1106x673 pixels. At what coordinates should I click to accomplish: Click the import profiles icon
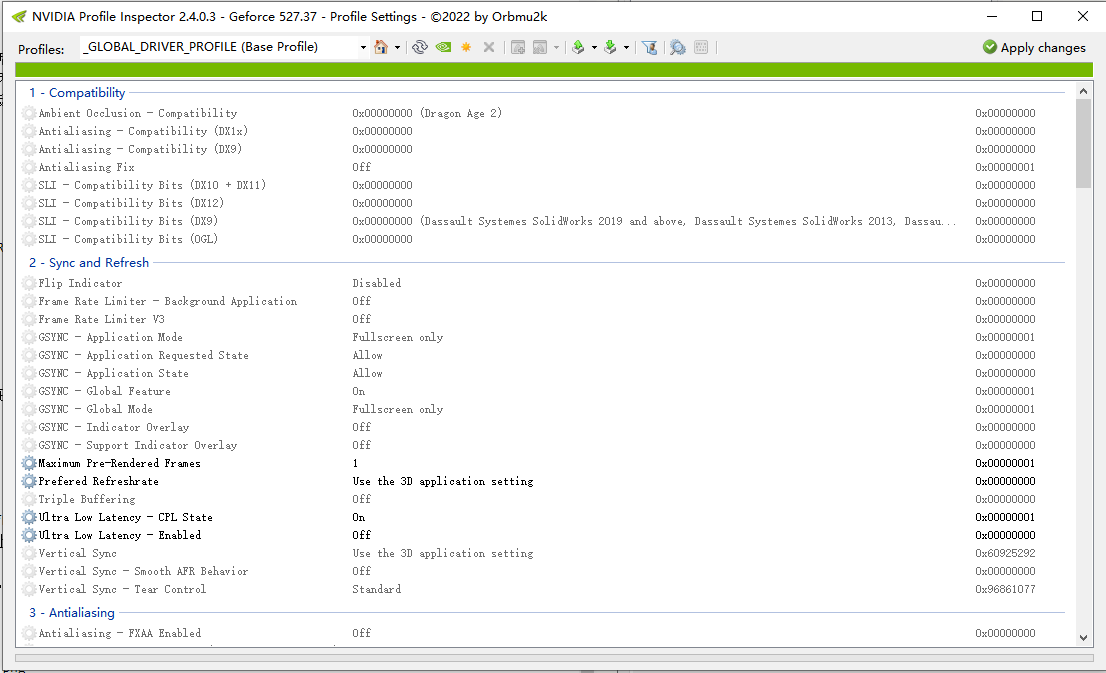[610, 47]
